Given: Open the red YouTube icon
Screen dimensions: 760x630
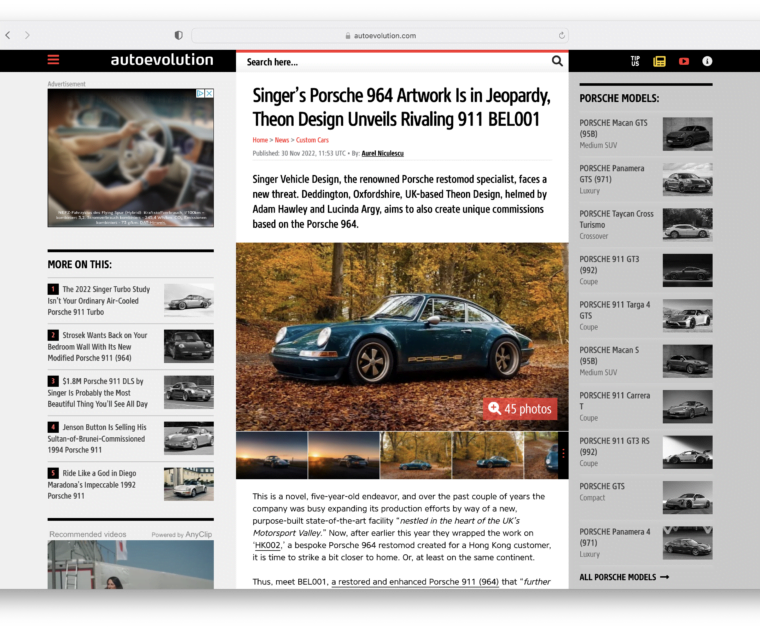Looking at the screenshot, I should click(684, 61).
